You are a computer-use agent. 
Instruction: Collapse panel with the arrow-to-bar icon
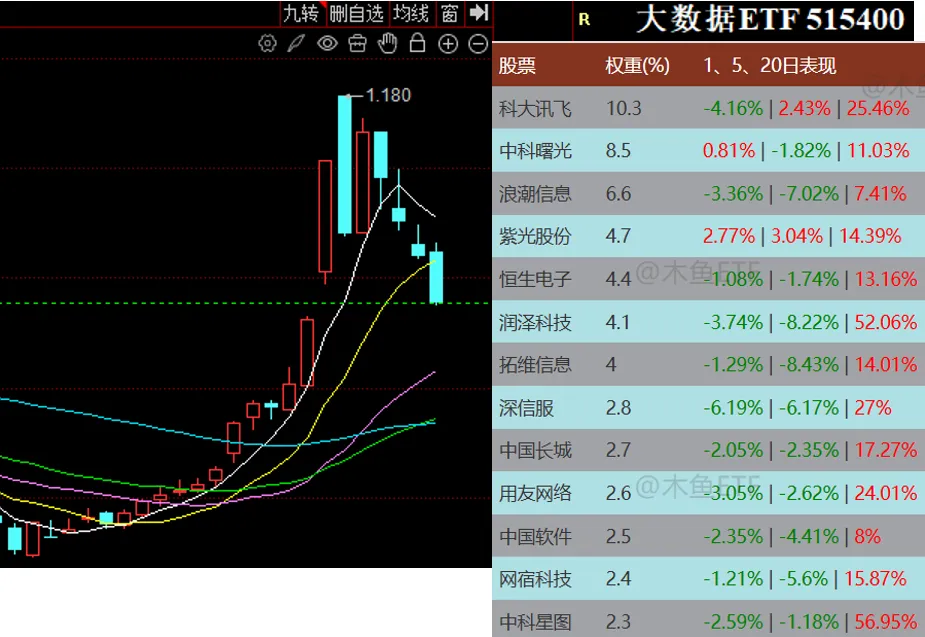pos(478,12)
